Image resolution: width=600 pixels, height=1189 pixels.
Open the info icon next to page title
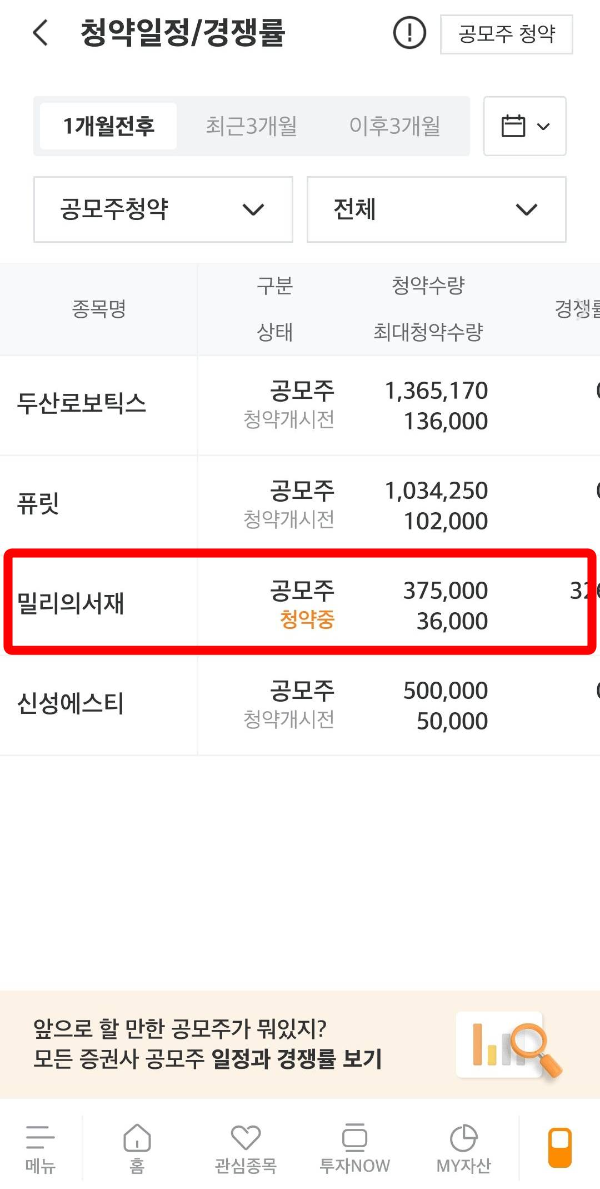[409, 31]
